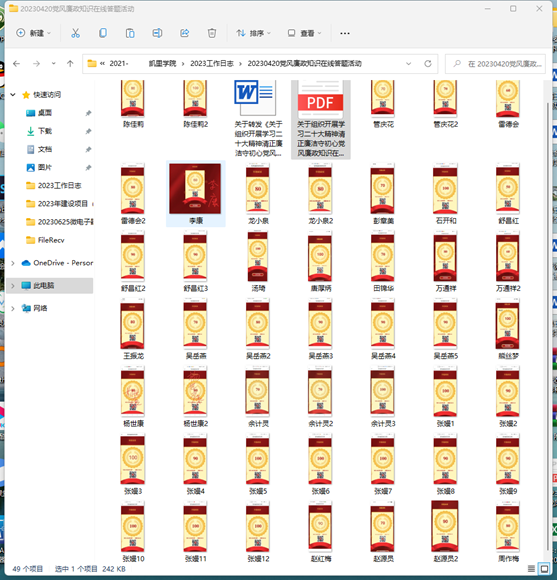
Task: Open the 排序 sort dropdown
Action: 254,33
